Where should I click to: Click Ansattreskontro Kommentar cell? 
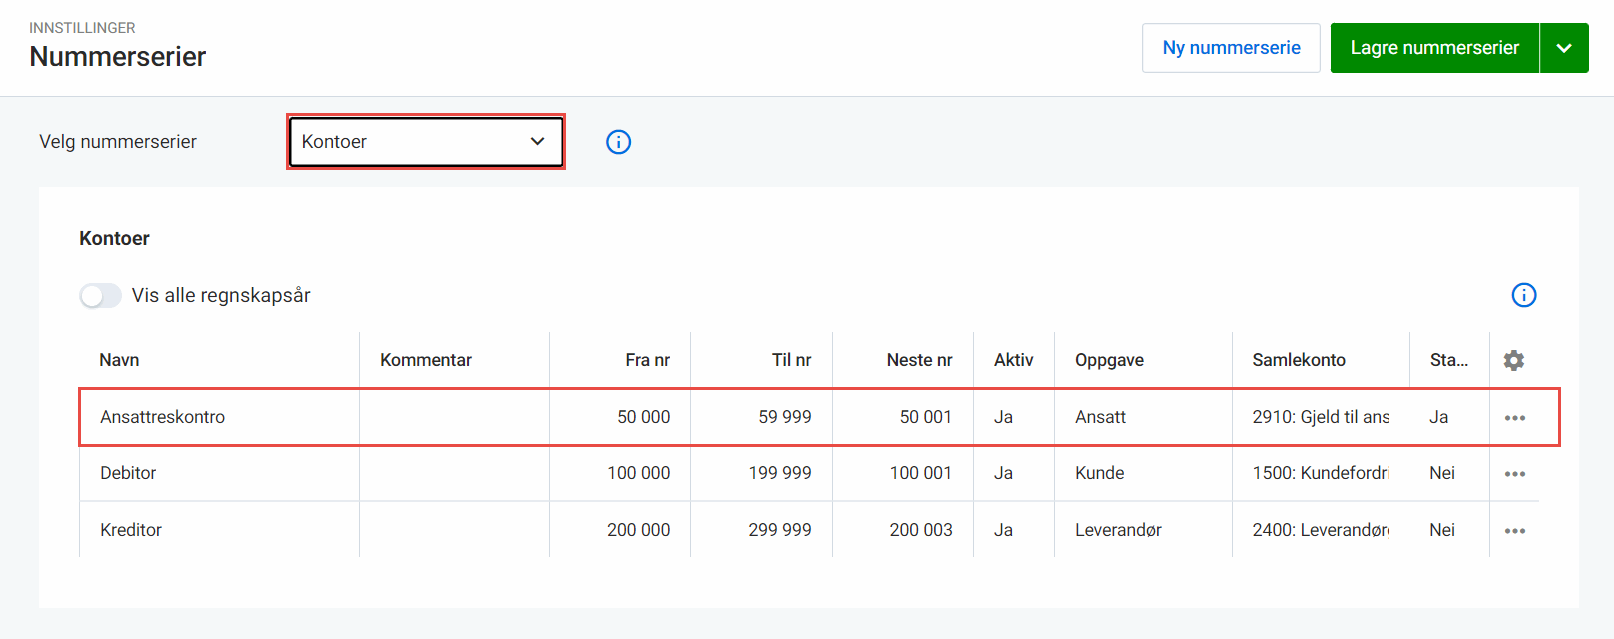pyautogui.click(x=454, y=417)
